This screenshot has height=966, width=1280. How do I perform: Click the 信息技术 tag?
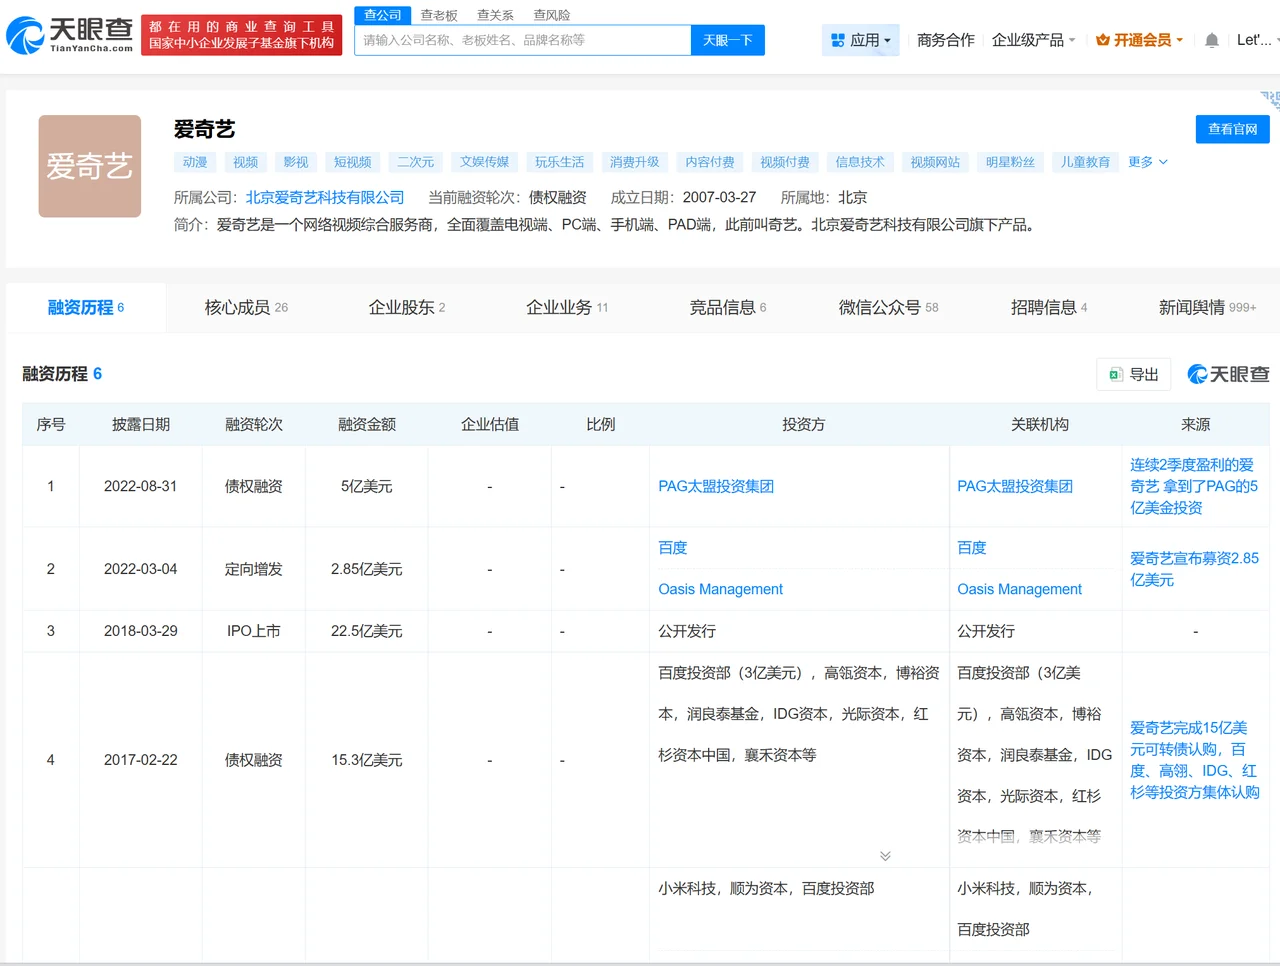click(860, 162)
